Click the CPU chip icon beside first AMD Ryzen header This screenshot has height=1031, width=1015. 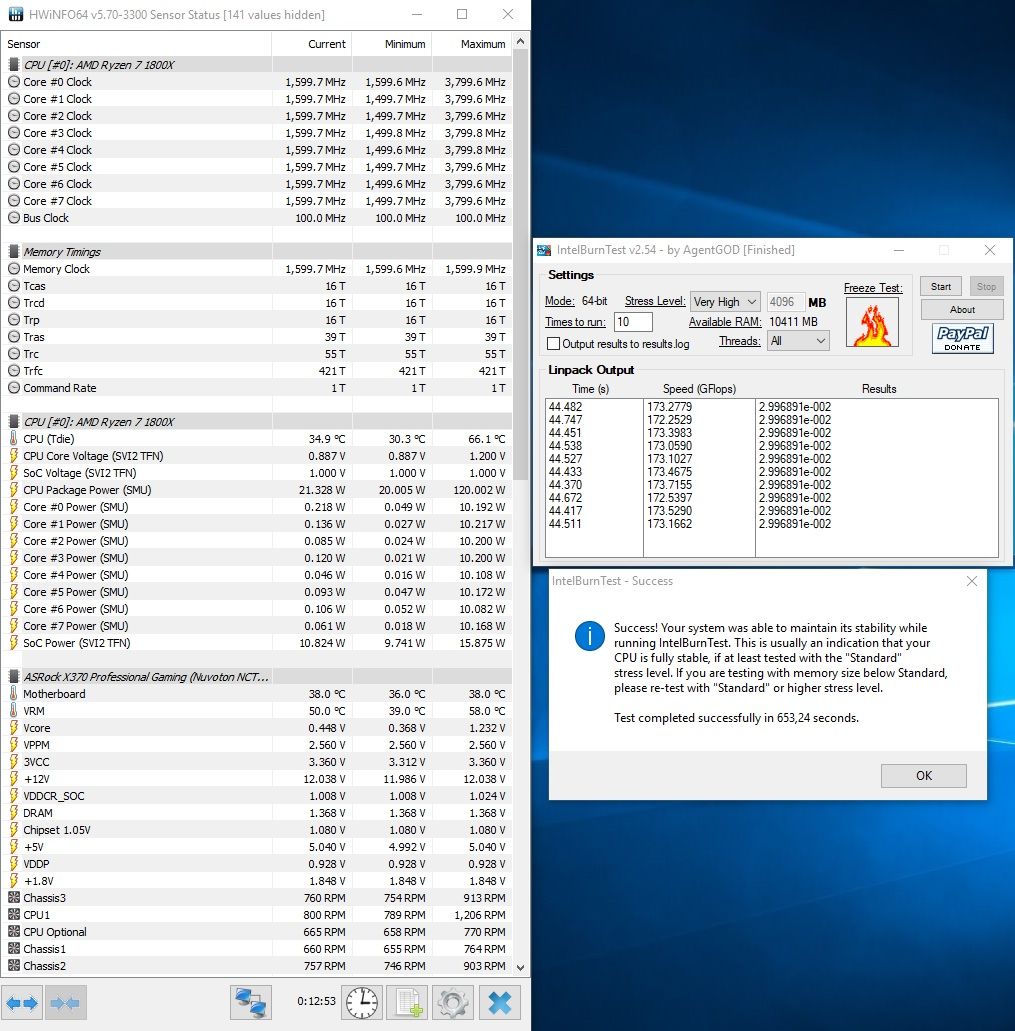(x=14, y=64)
